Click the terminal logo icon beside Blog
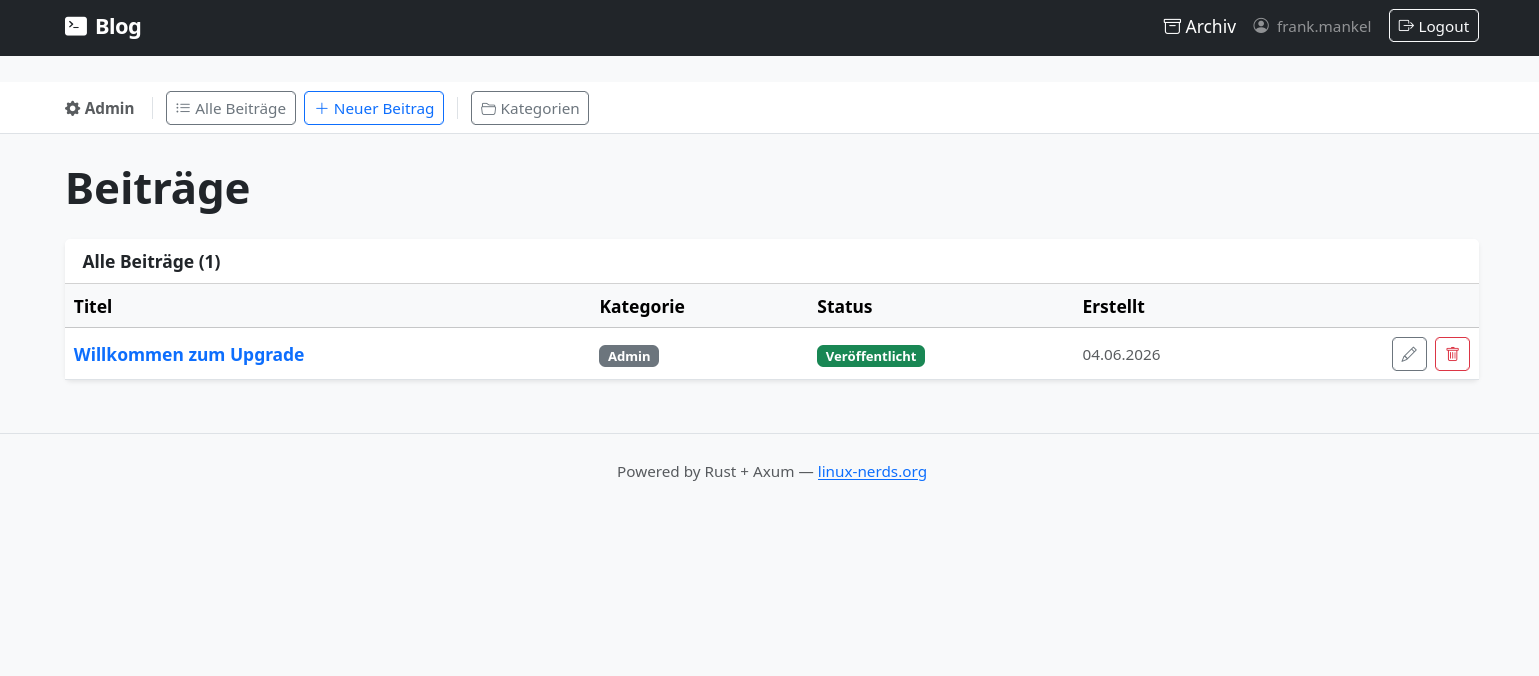The width and height of the screenshot is (1539, 676). (x=76, y=26)
